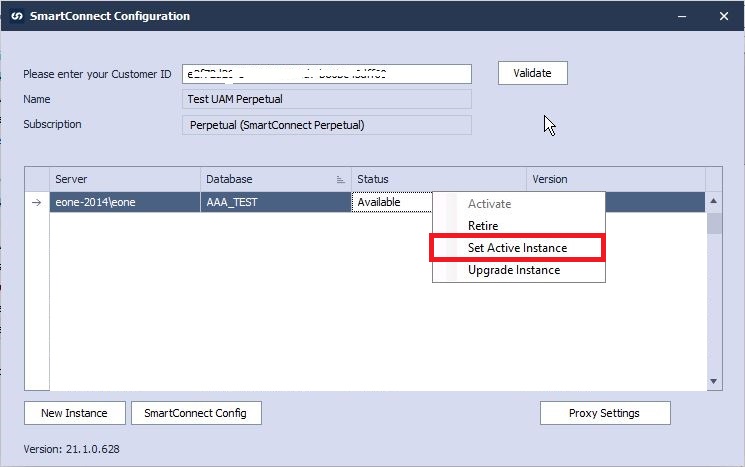Click the Validate button

coord(533,73)
